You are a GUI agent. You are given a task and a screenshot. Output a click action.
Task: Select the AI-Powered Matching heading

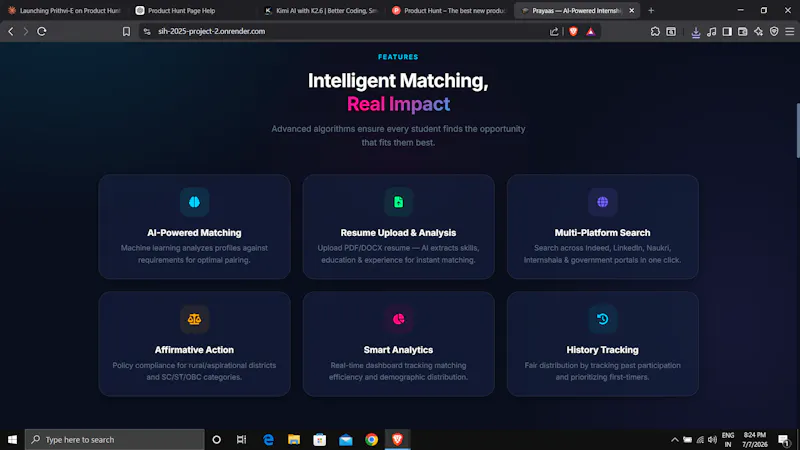click(194, 233)
